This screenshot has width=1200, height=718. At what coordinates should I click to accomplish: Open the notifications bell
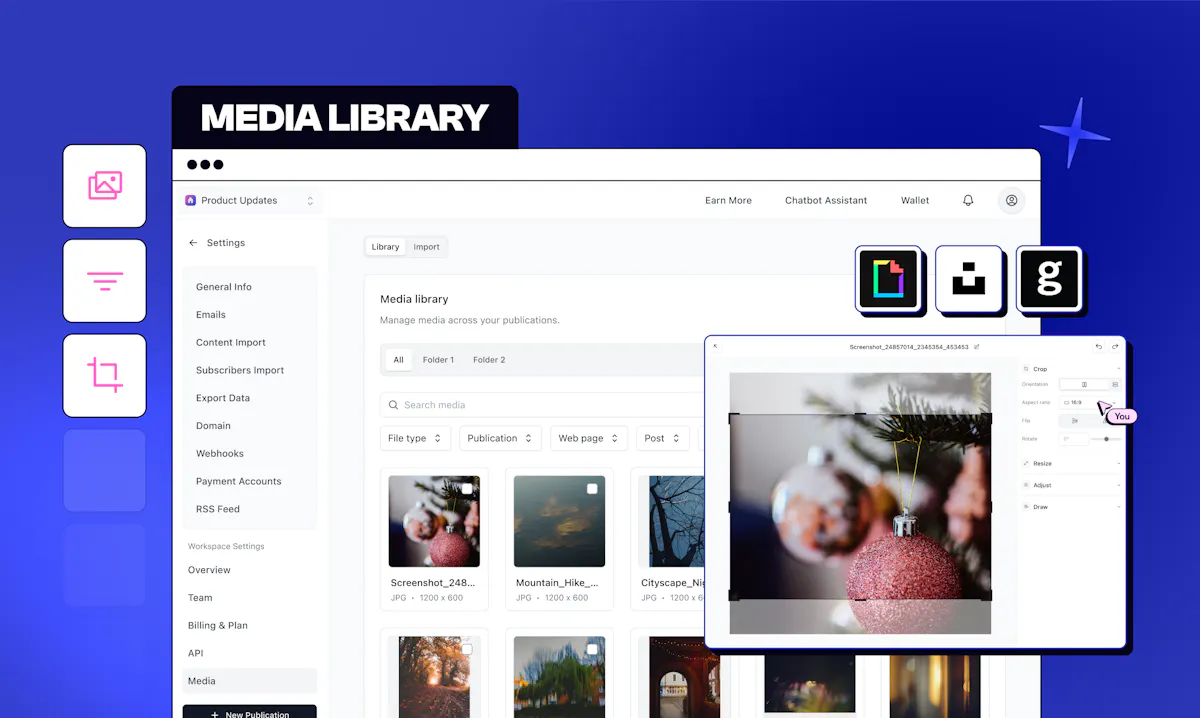(x=968, y=200)
